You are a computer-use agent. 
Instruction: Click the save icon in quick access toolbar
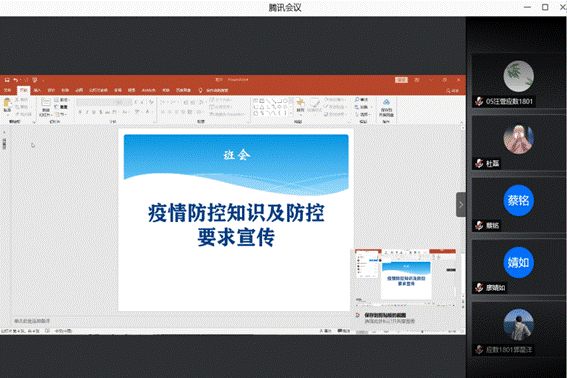(x=7, y=80)
